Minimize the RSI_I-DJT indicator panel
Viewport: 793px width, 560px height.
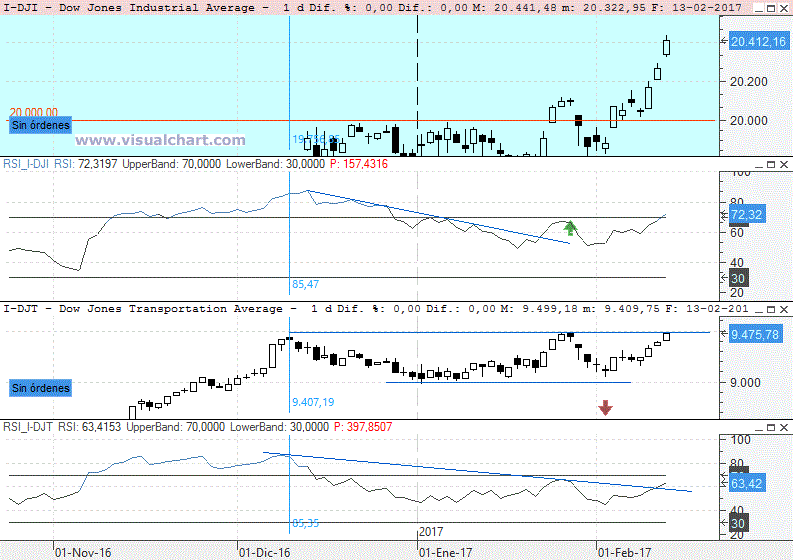click(x=759, y=428)
